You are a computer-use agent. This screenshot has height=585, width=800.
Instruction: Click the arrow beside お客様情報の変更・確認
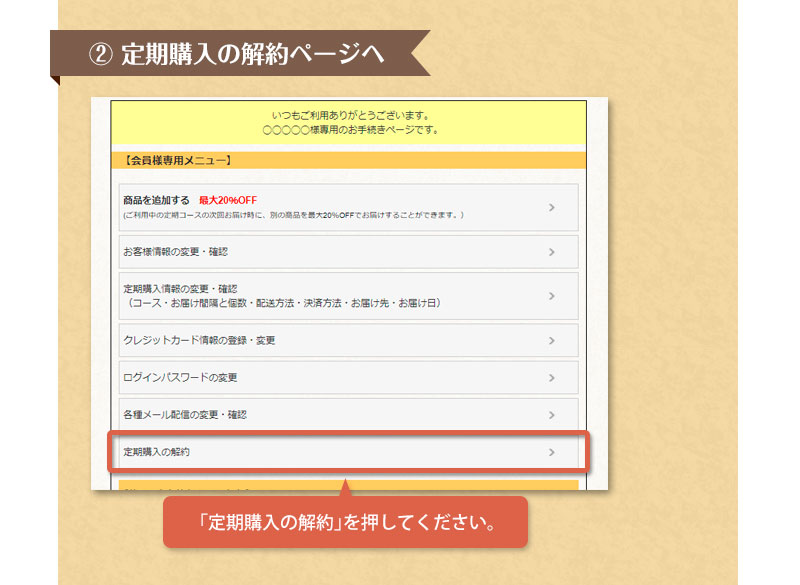tap(551, 252)
